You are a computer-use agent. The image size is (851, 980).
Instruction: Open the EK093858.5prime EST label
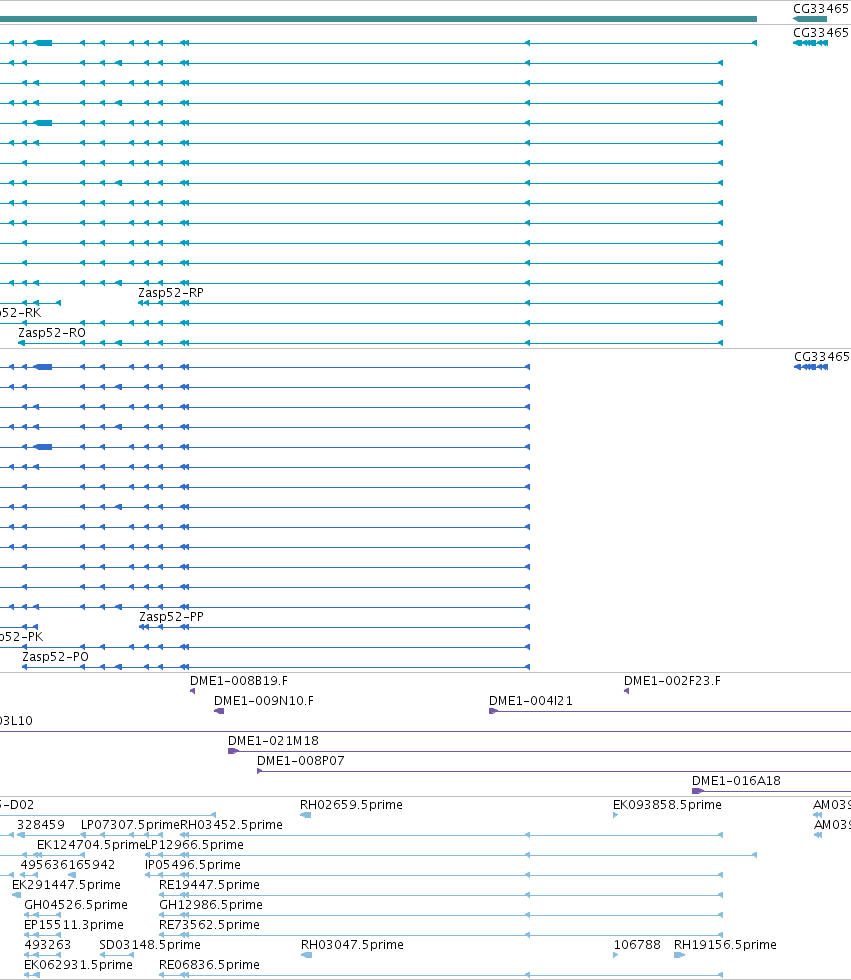667,804
